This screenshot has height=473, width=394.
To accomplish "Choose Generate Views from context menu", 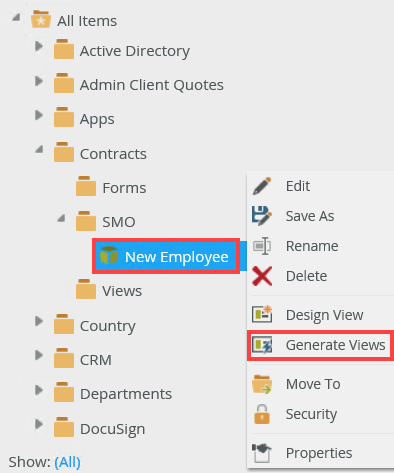I will point(335,345).
